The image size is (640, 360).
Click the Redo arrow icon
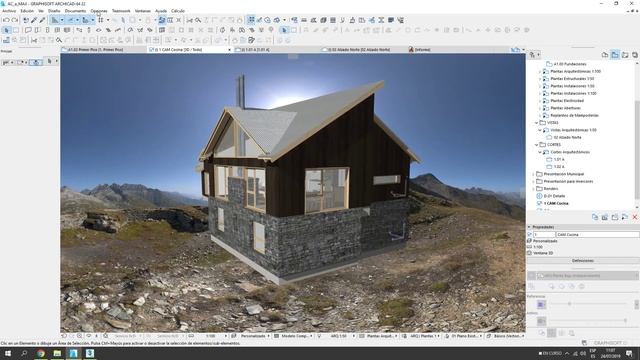[x=15, y=20]
